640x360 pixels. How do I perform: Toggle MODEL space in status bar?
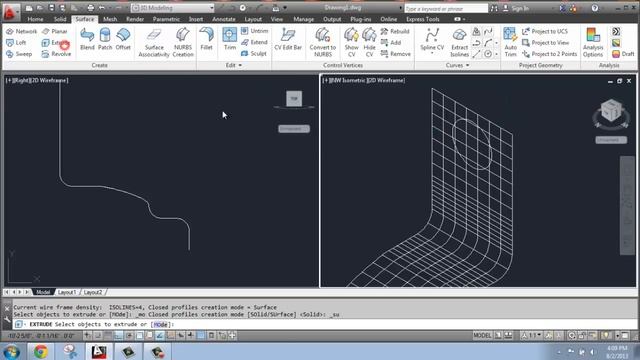482,336
